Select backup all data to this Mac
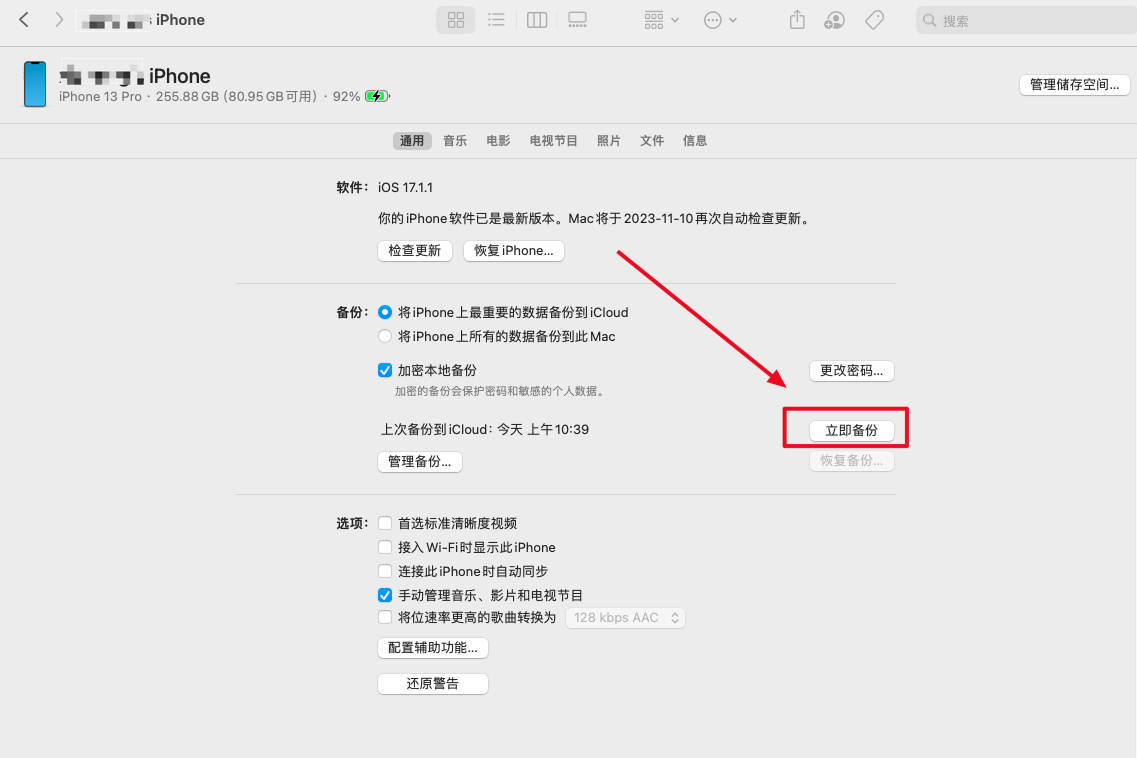The width and height of the screenshot is (1137, 758). pos(385,337)
